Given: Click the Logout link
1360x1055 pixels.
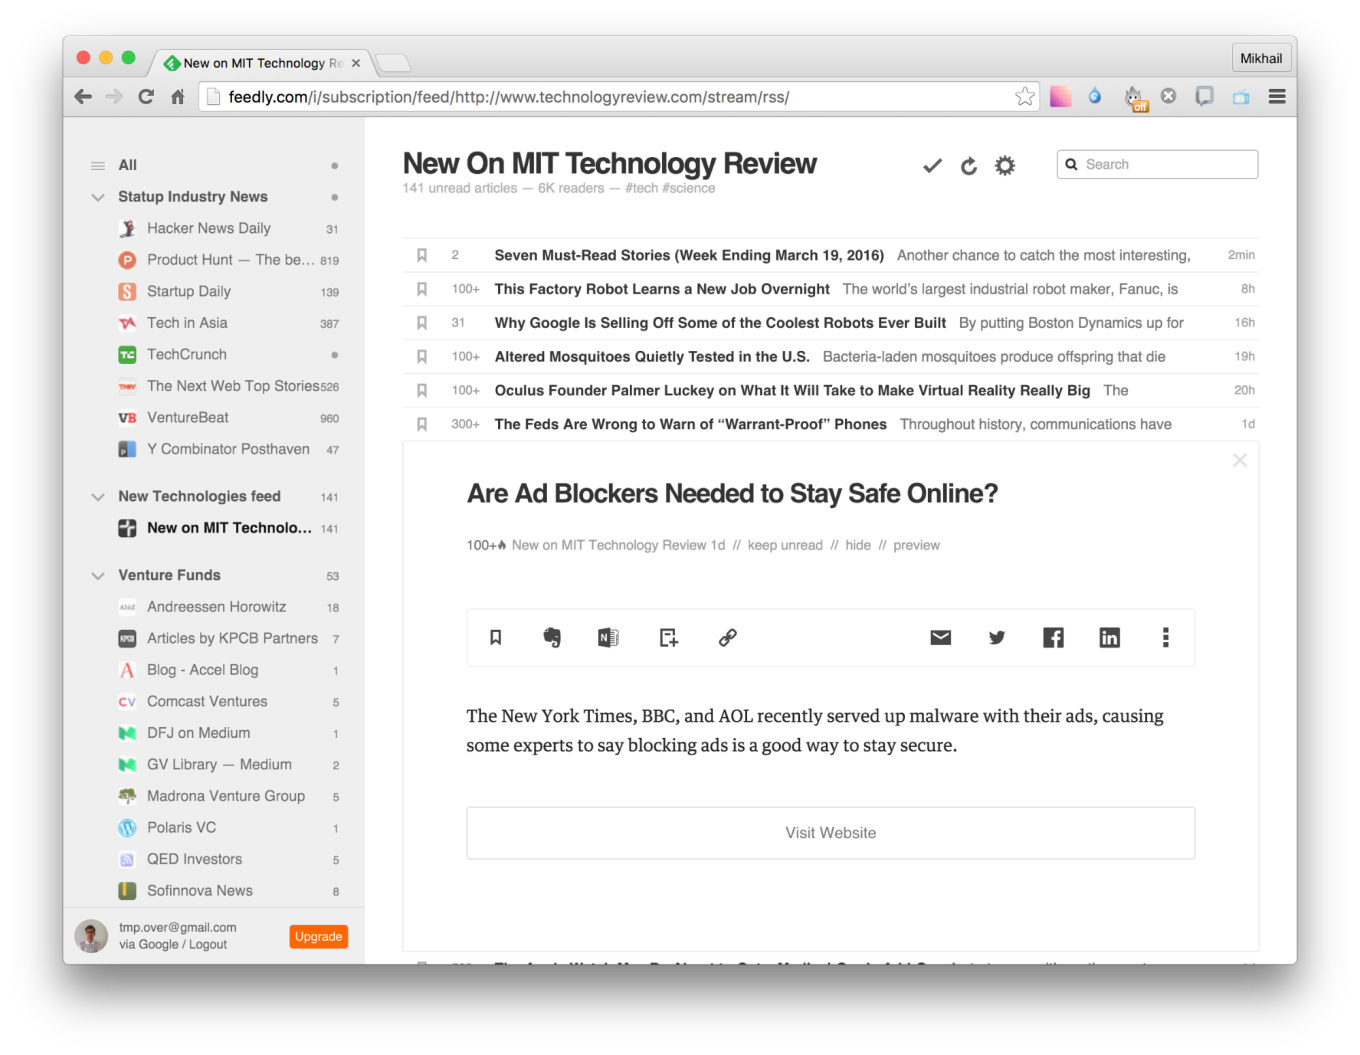Looking at the screenshot, I should point(208,945).
